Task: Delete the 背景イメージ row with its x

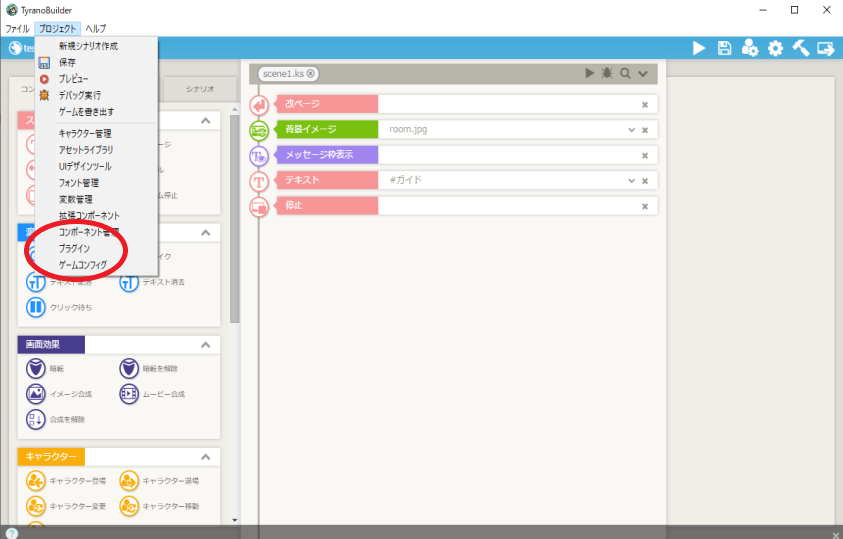Action: point(645,130)
